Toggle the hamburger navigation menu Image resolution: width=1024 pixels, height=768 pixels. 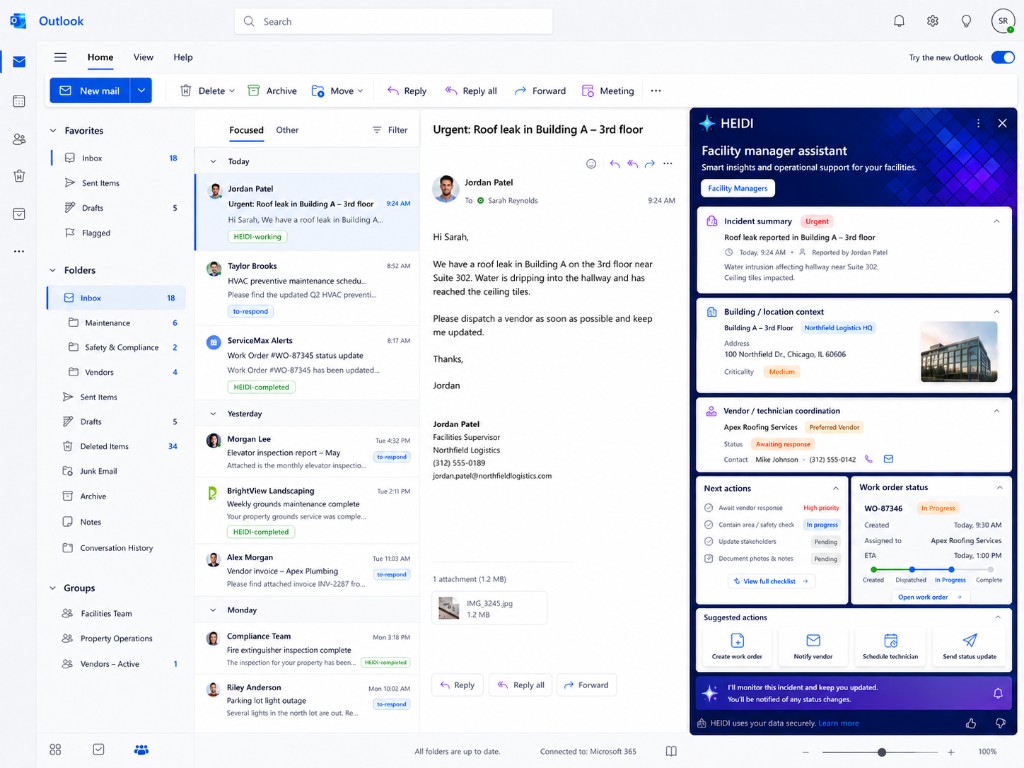click(60, 57)
